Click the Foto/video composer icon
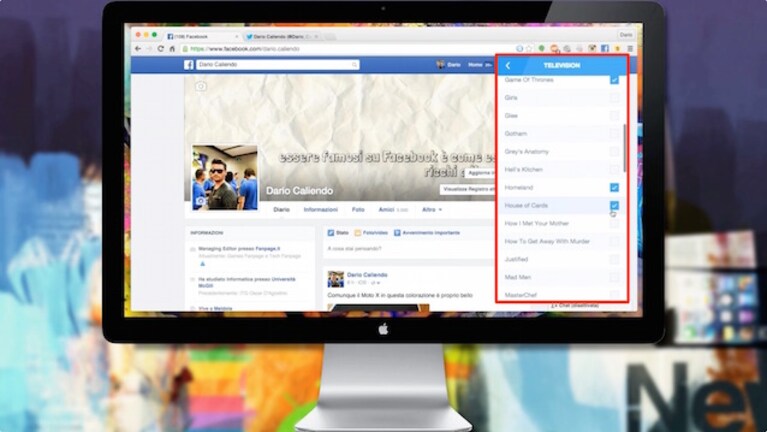767x432 pixels. [358, 233]
